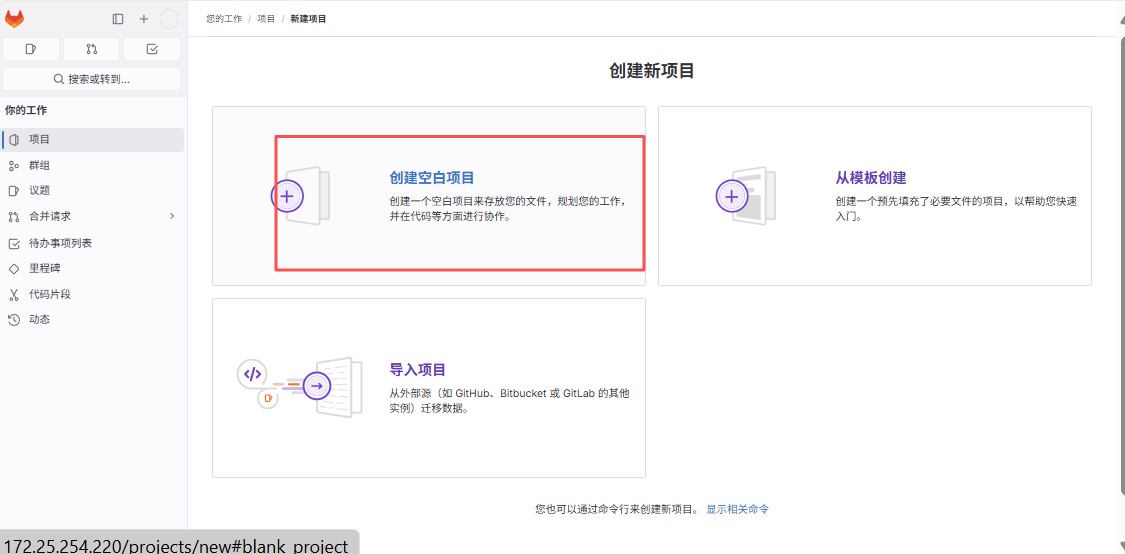Go to 项目 breadcrumb link
The width and height of the screenshot is (1125, 554).
coord(266,19)
